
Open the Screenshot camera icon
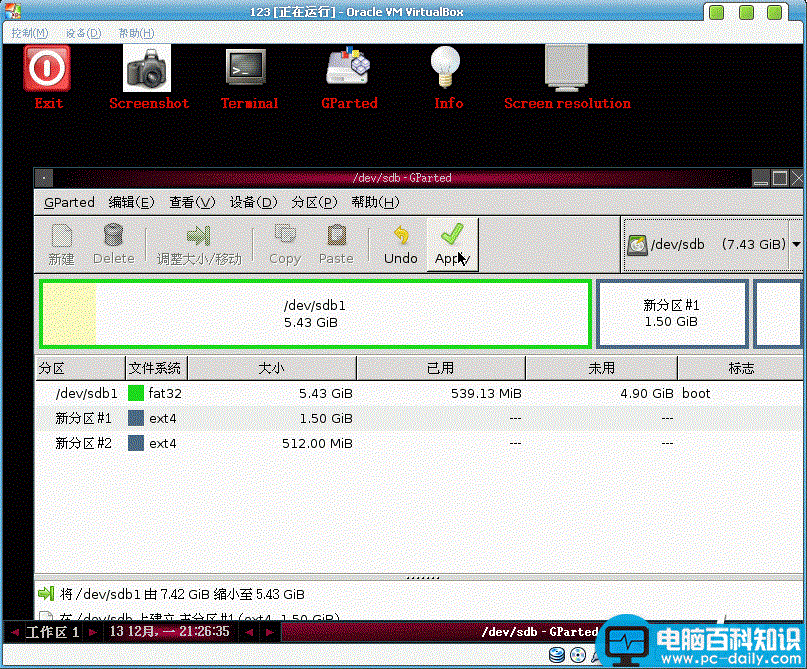pyautogui.click(x=148, y=69)
